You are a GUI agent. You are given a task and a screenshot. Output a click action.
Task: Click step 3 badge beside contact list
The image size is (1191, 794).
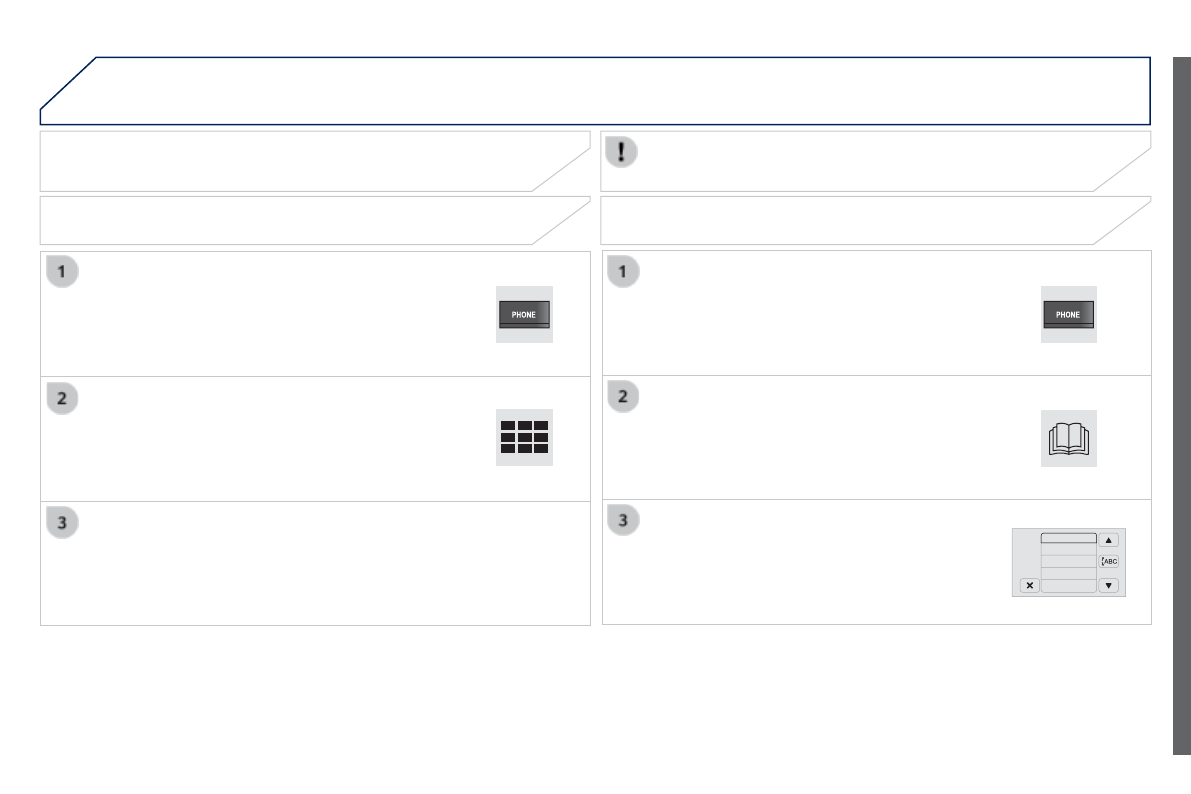[624, 521]
